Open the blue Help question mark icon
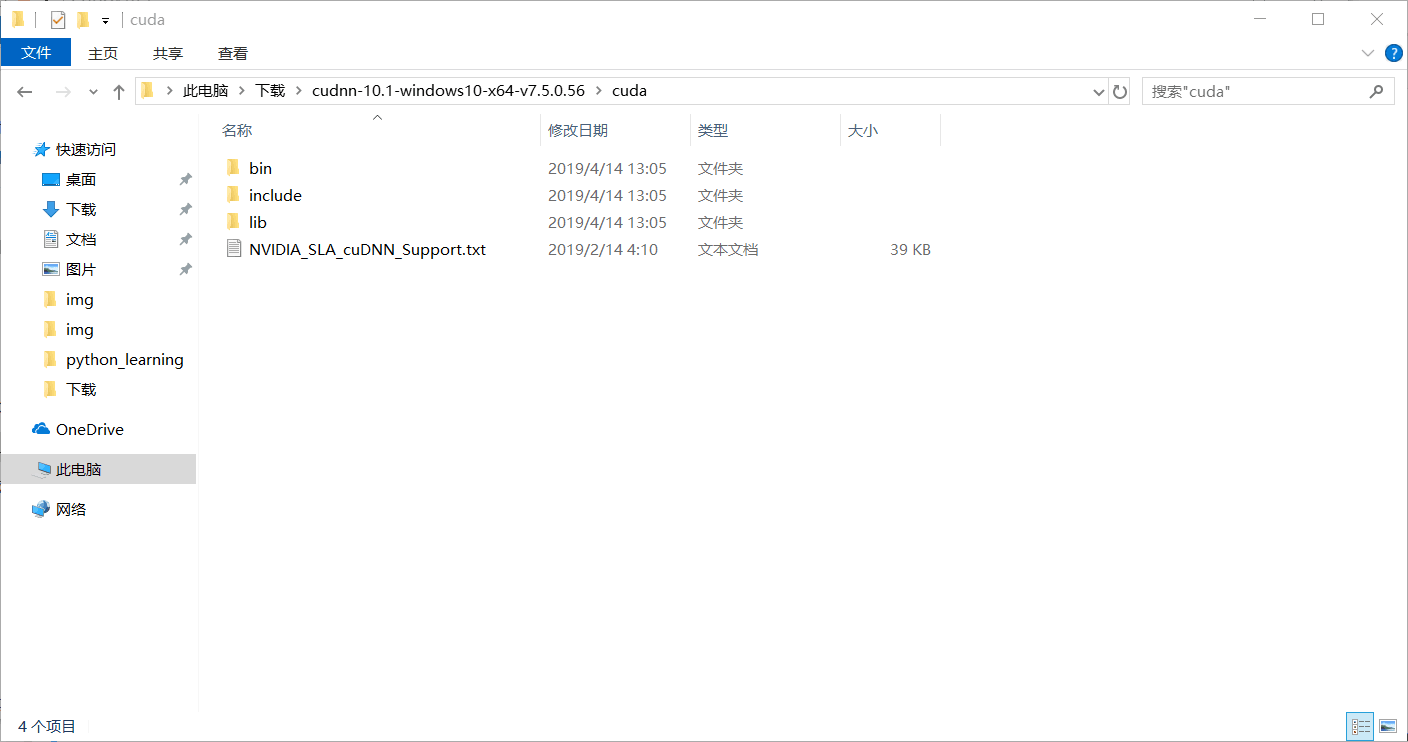 tap(1393, 52)
